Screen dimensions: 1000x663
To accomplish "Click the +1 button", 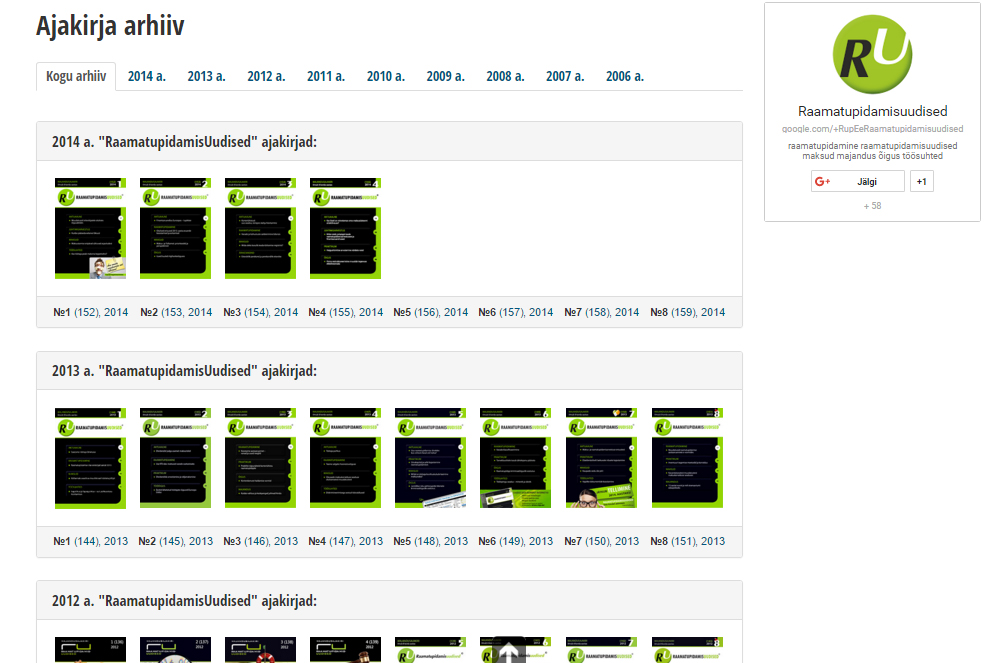I will click(x=922, y=182).
